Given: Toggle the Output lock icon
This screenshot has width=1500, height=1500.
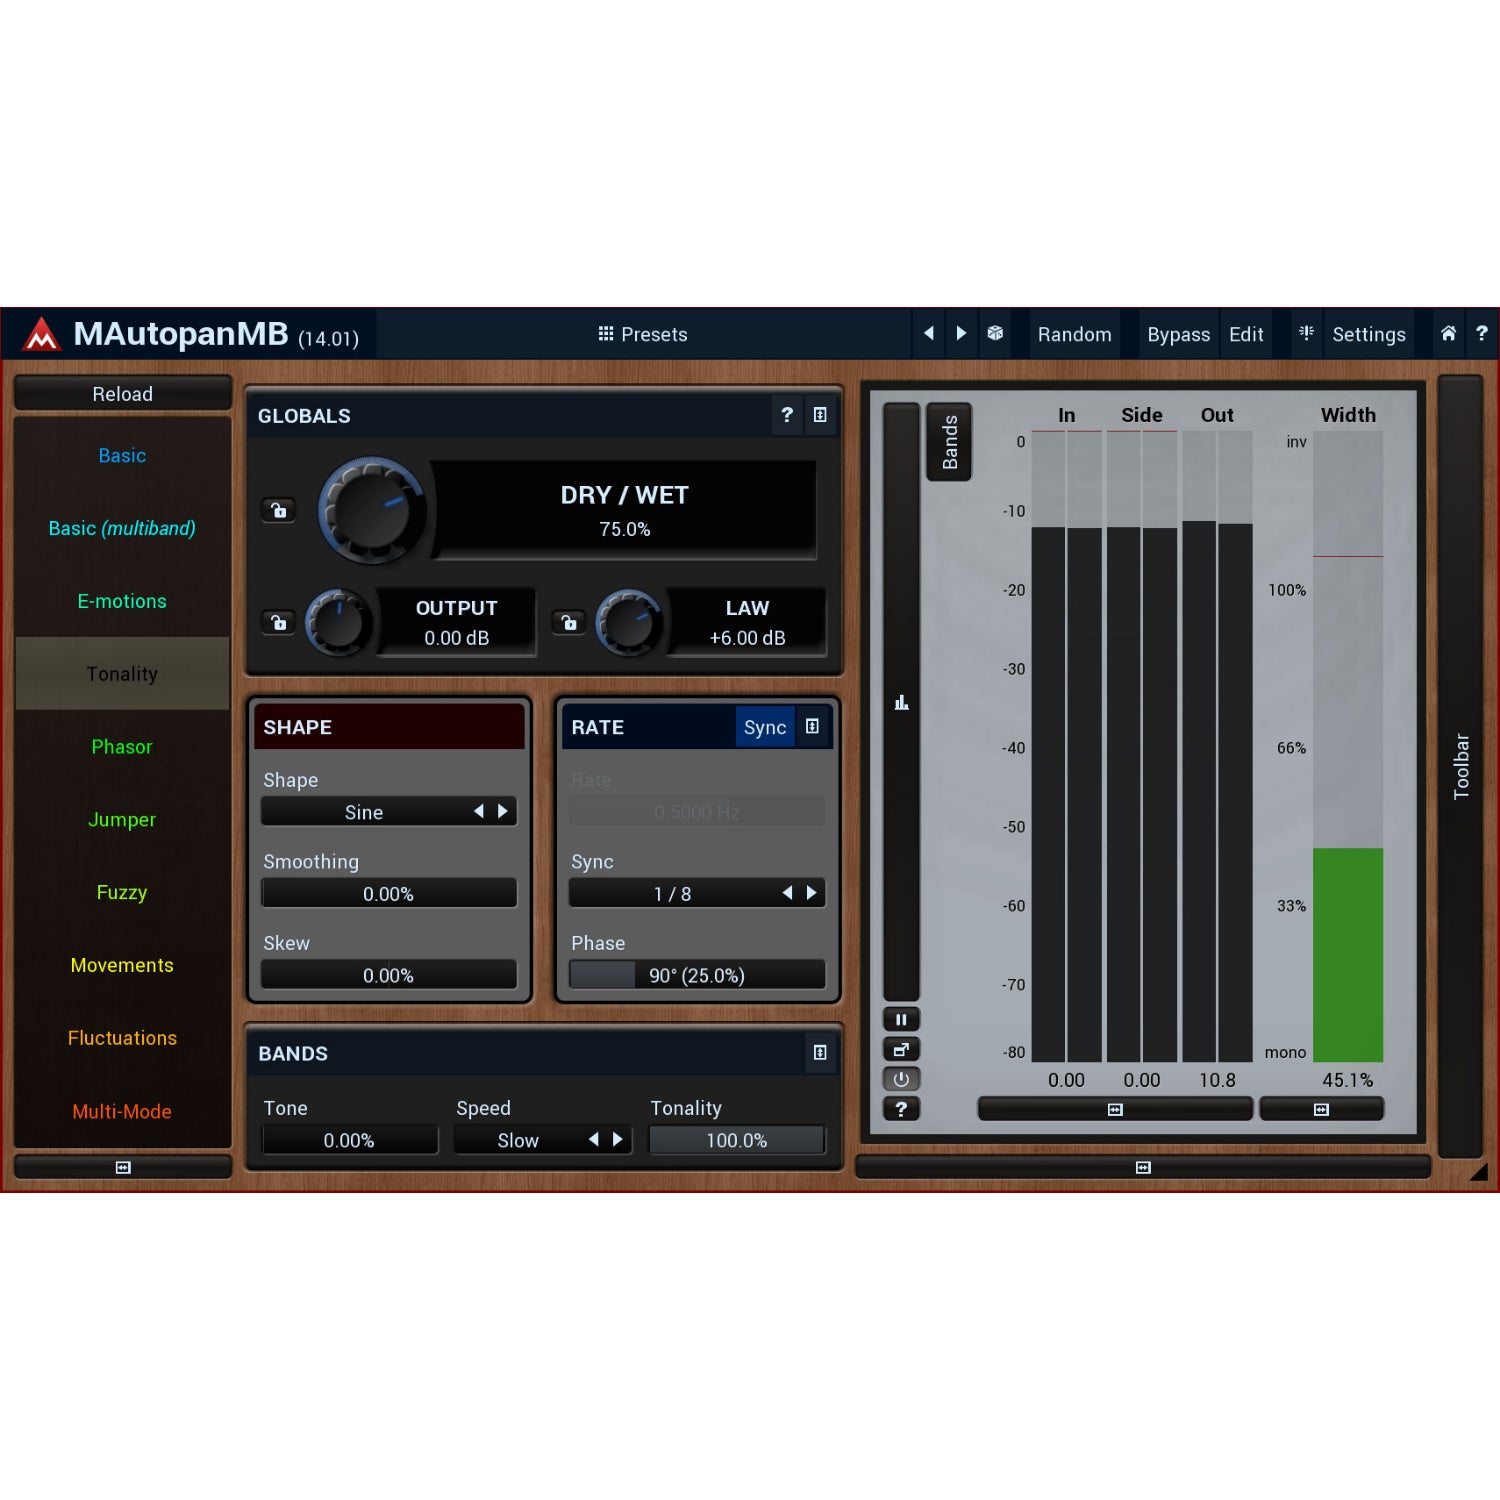Looking at the screenshot, I should point(278,622).
